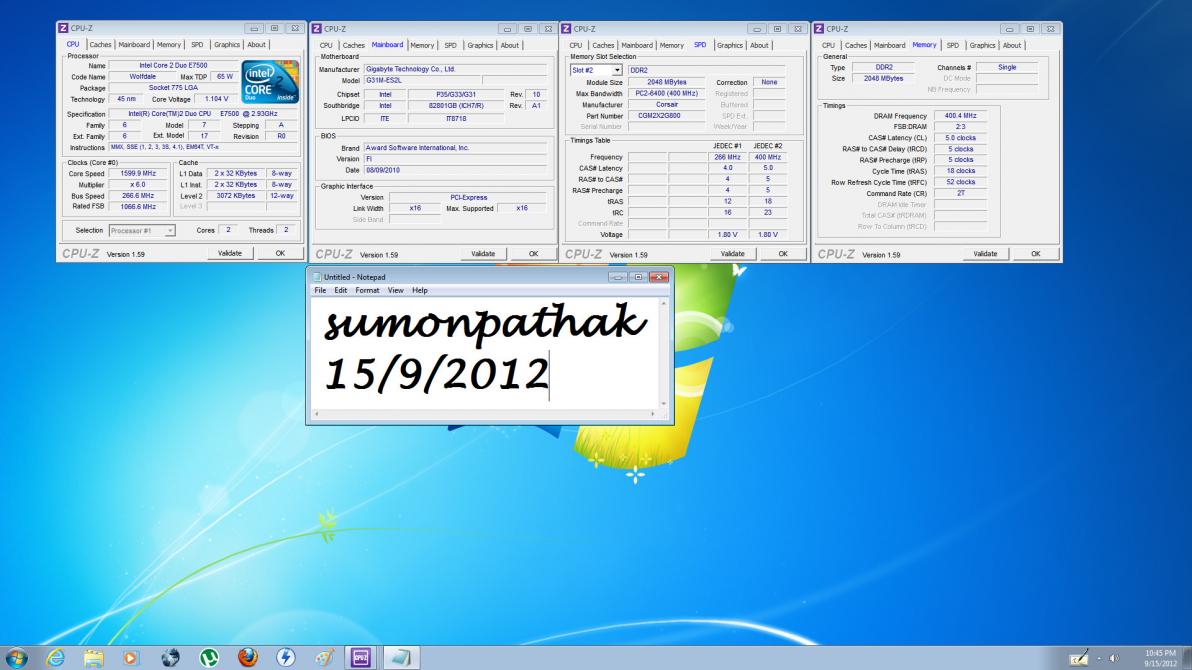Screen dimensions: 1192x670
Task: Click the globe icon beside uTorrent on taskbar
Action: pos(170,657)
